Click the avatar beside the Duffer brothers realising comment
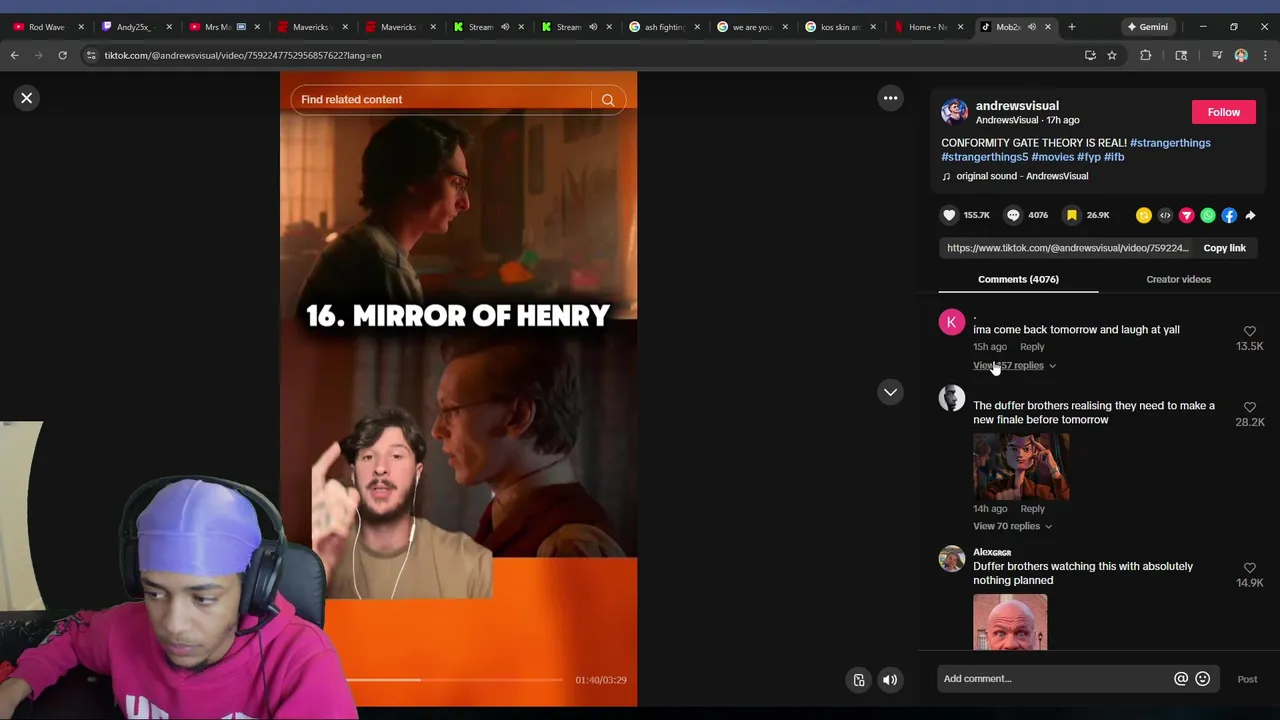The width and height of the screenshot is (1280, 720). point(952,398)
